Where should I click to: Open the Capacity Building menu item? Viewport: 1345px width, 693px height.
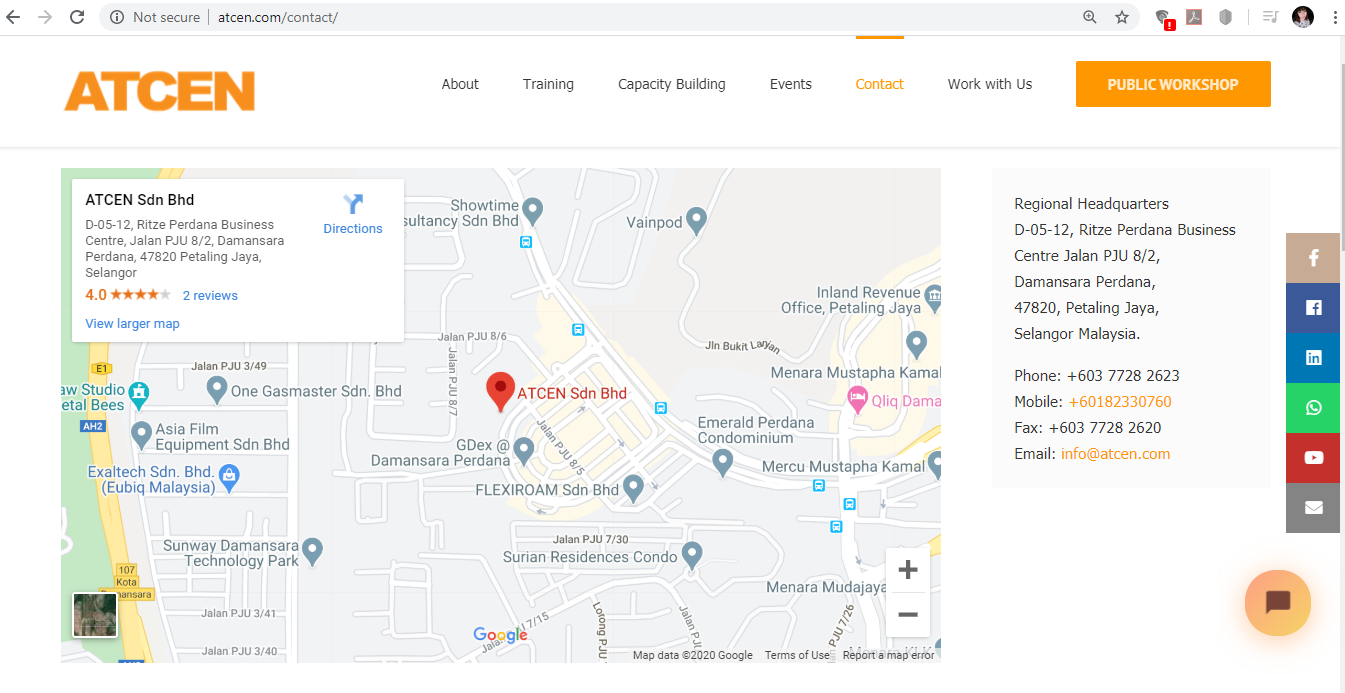click(x=672, y=84)
